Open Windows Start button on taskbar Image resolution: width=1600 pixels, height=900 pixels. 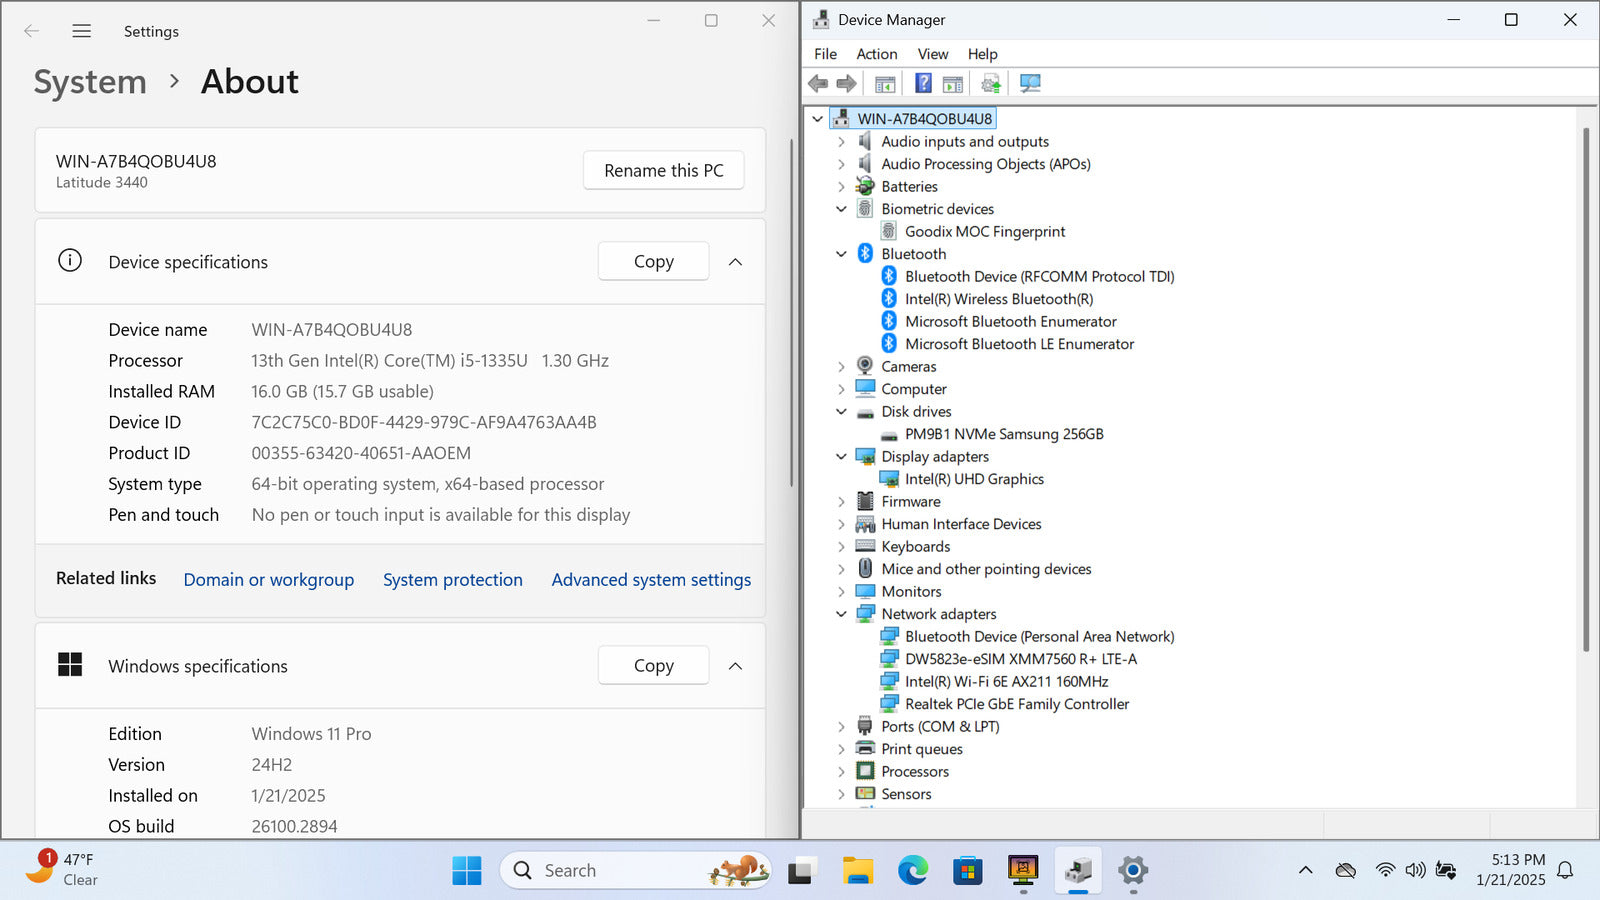(x=467, y=870)
